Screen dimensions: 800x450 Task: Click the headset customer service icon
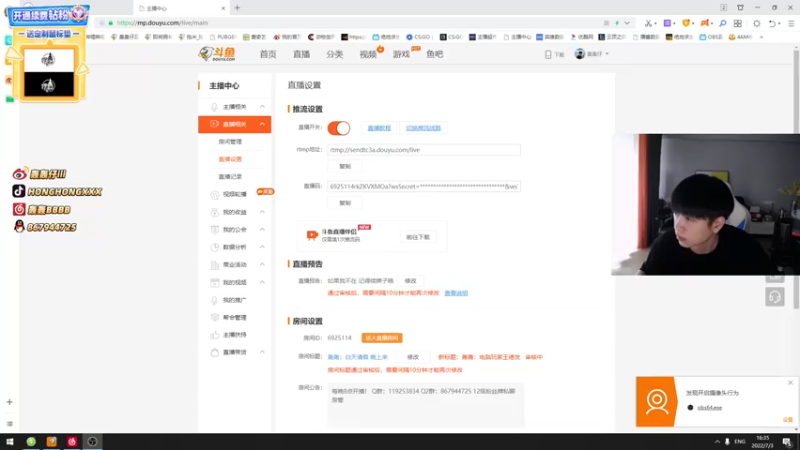click(774, 296)
